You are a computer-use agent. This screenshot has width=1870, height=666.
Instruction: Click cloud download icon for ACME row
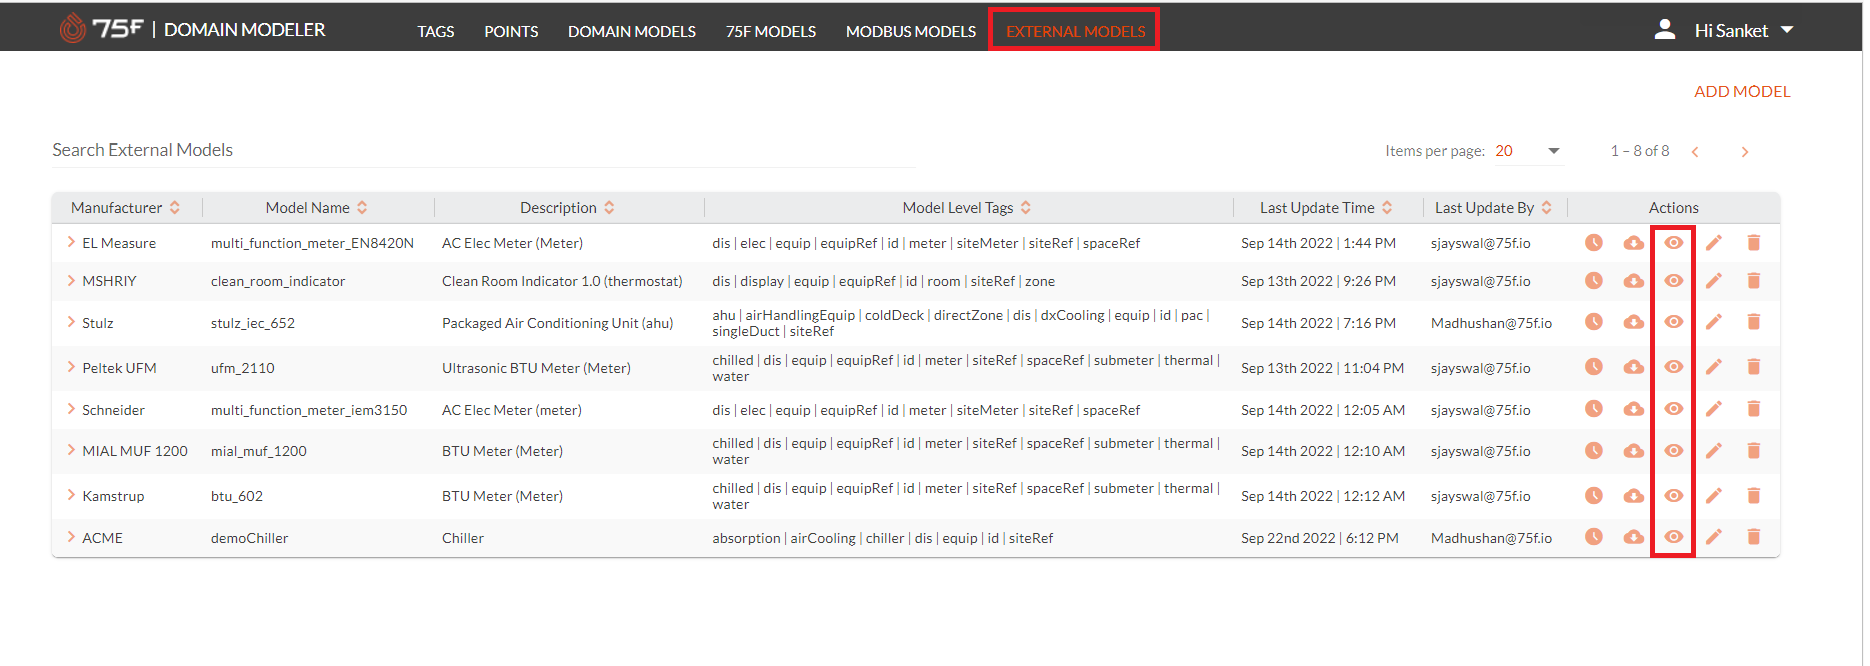[x=1634, y=537]
